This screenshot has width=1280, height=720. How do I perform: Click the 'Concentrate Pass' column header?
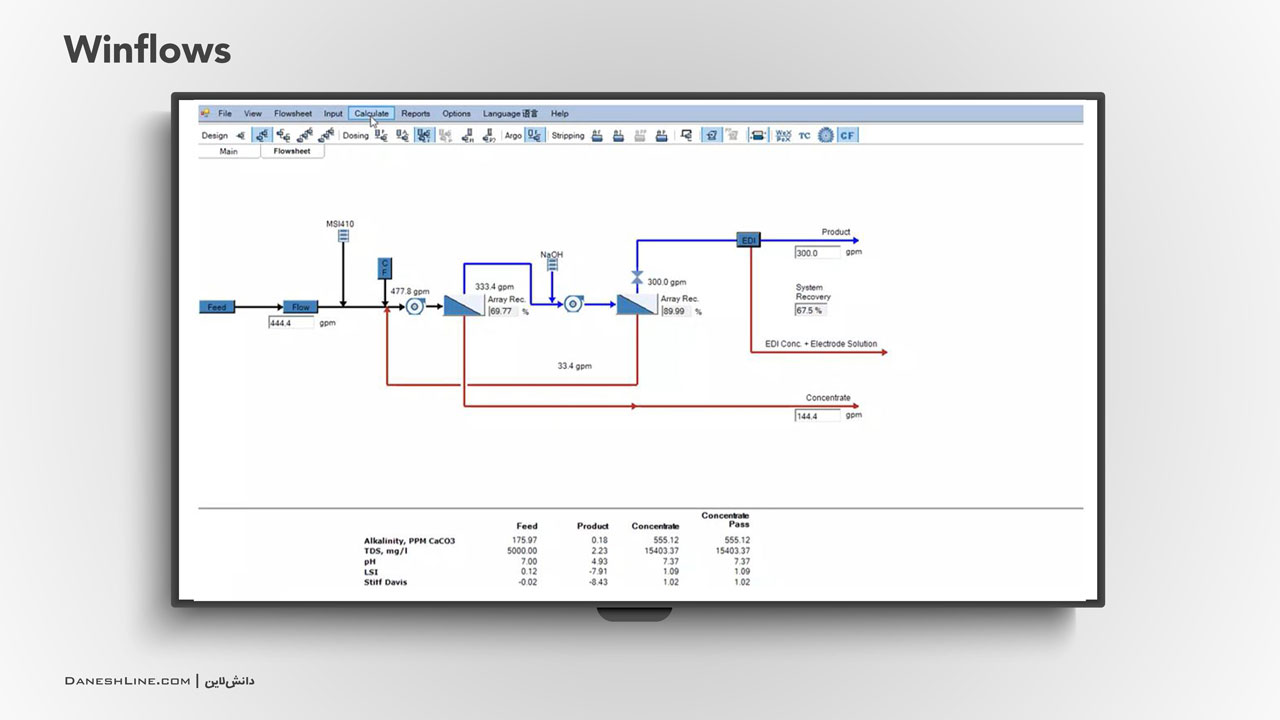click(x=725, y=520)
